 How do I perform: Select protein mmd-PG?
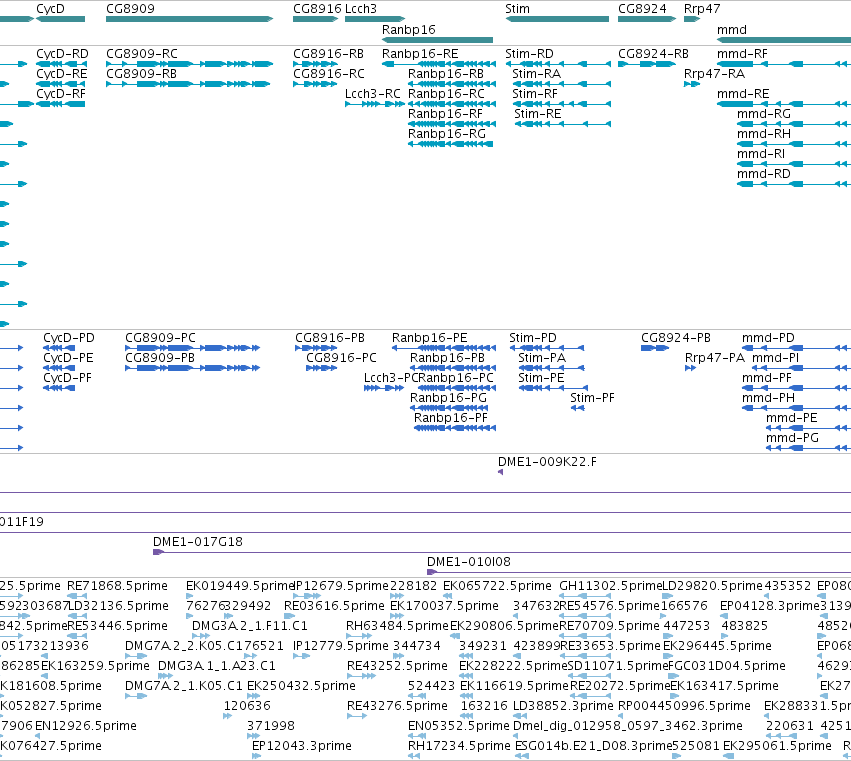809,448
